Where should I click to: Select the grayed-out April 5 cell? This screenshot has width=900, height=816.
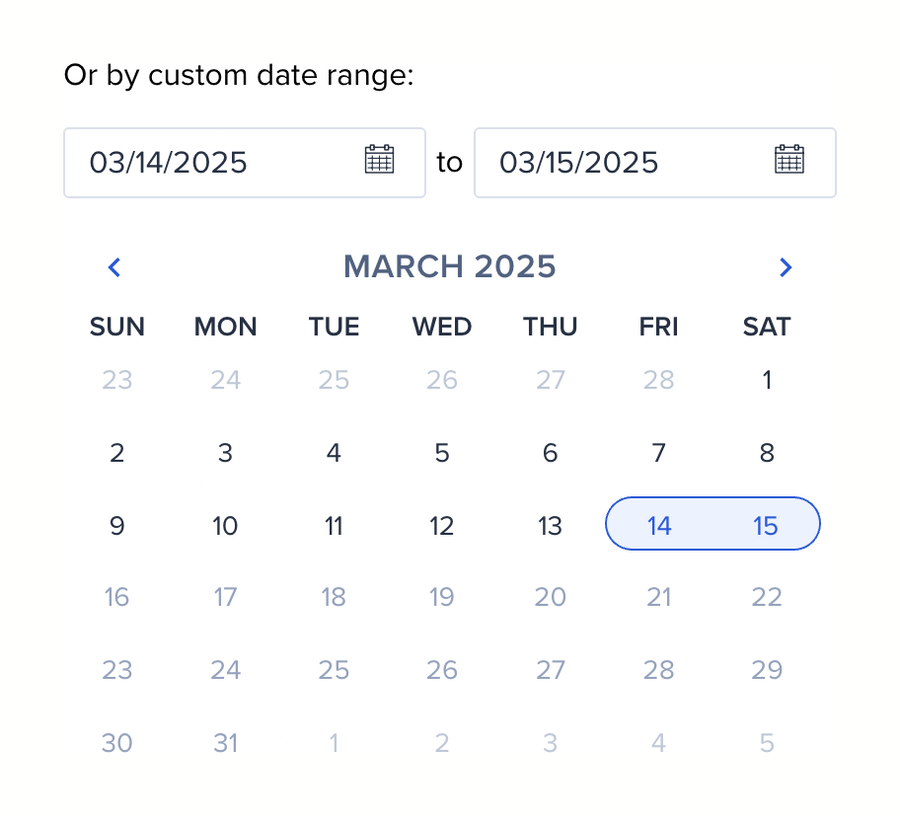[x=767, y=743]
